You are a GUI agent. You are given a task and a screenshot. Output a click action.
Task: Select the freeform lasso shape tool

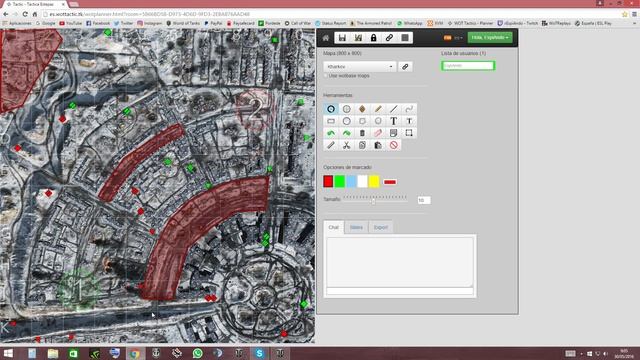point(378,121)
